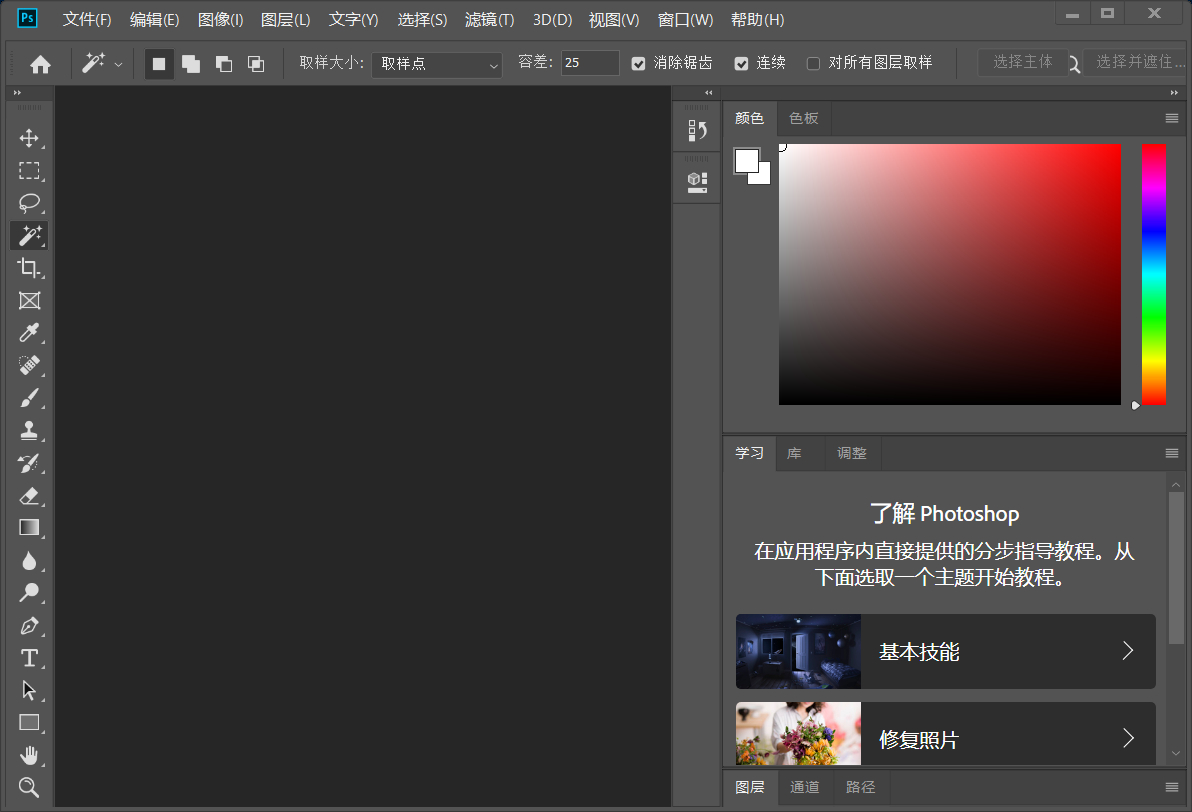This screenshot has width=1192, height=812.
Task: Open the 滤镜(T) menu
Action: pos(490,20)
